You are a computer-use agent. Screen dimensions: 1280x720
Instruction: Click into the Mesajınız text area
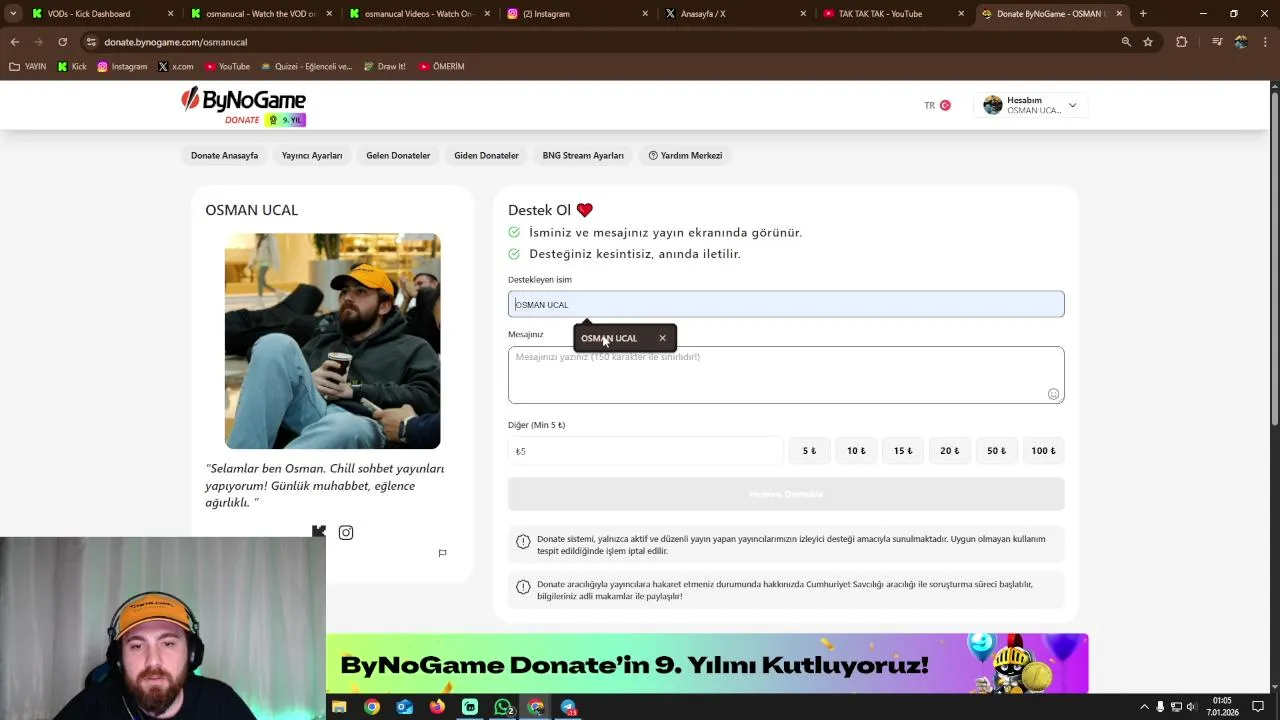point(786,375)
